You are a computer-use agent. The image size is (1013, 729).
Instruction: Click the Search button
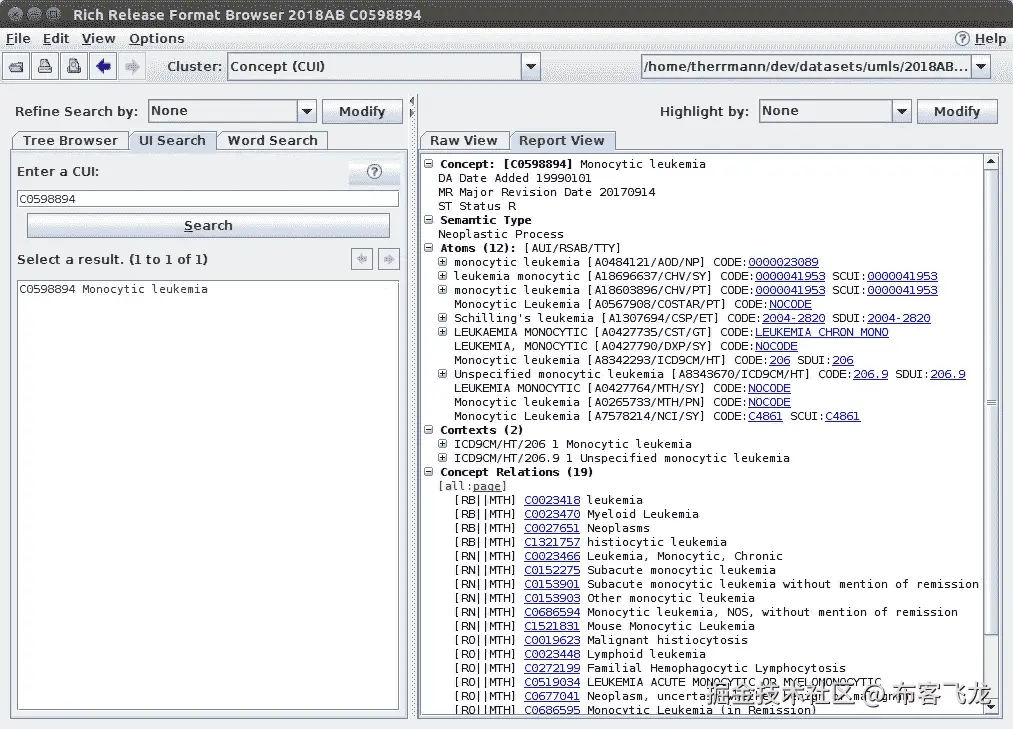click(x=208, y=226)
